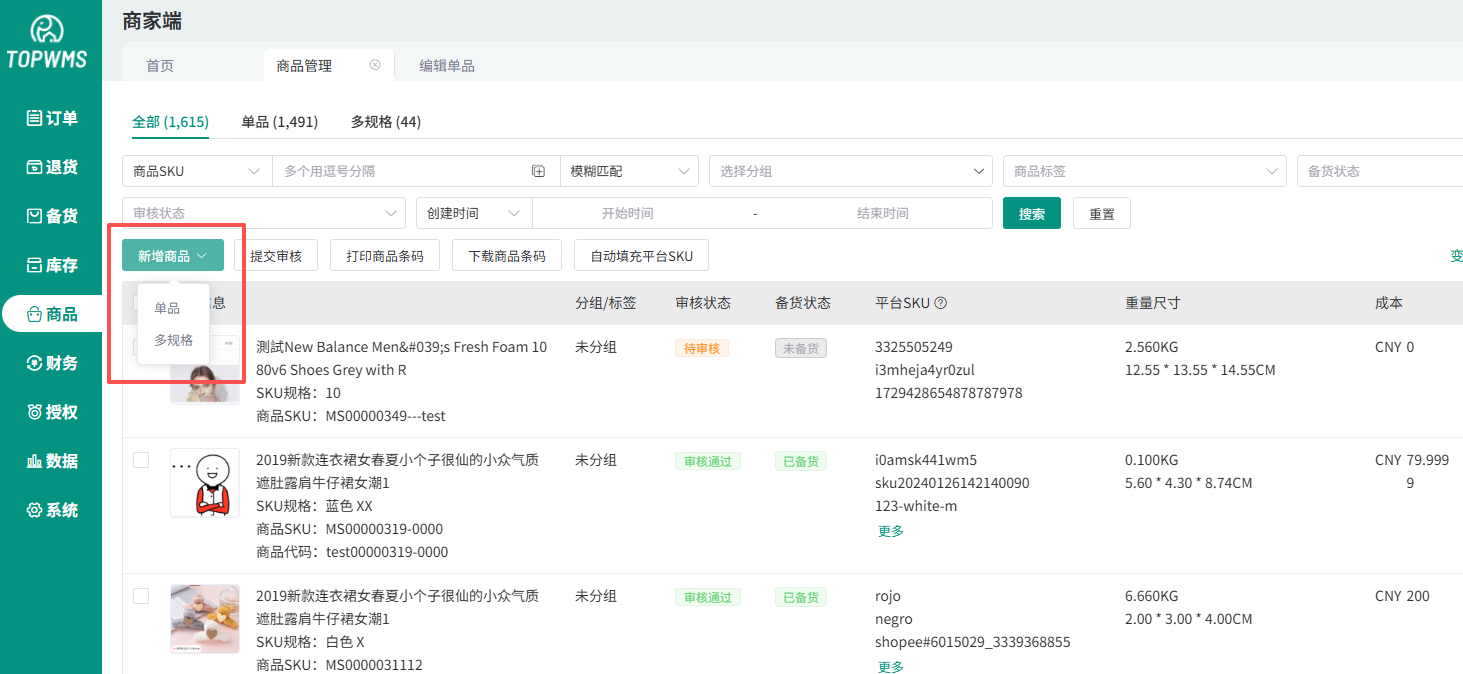Close the 商品管理 tab with its X icon
1463x674 pixels.
click(375, 65)
